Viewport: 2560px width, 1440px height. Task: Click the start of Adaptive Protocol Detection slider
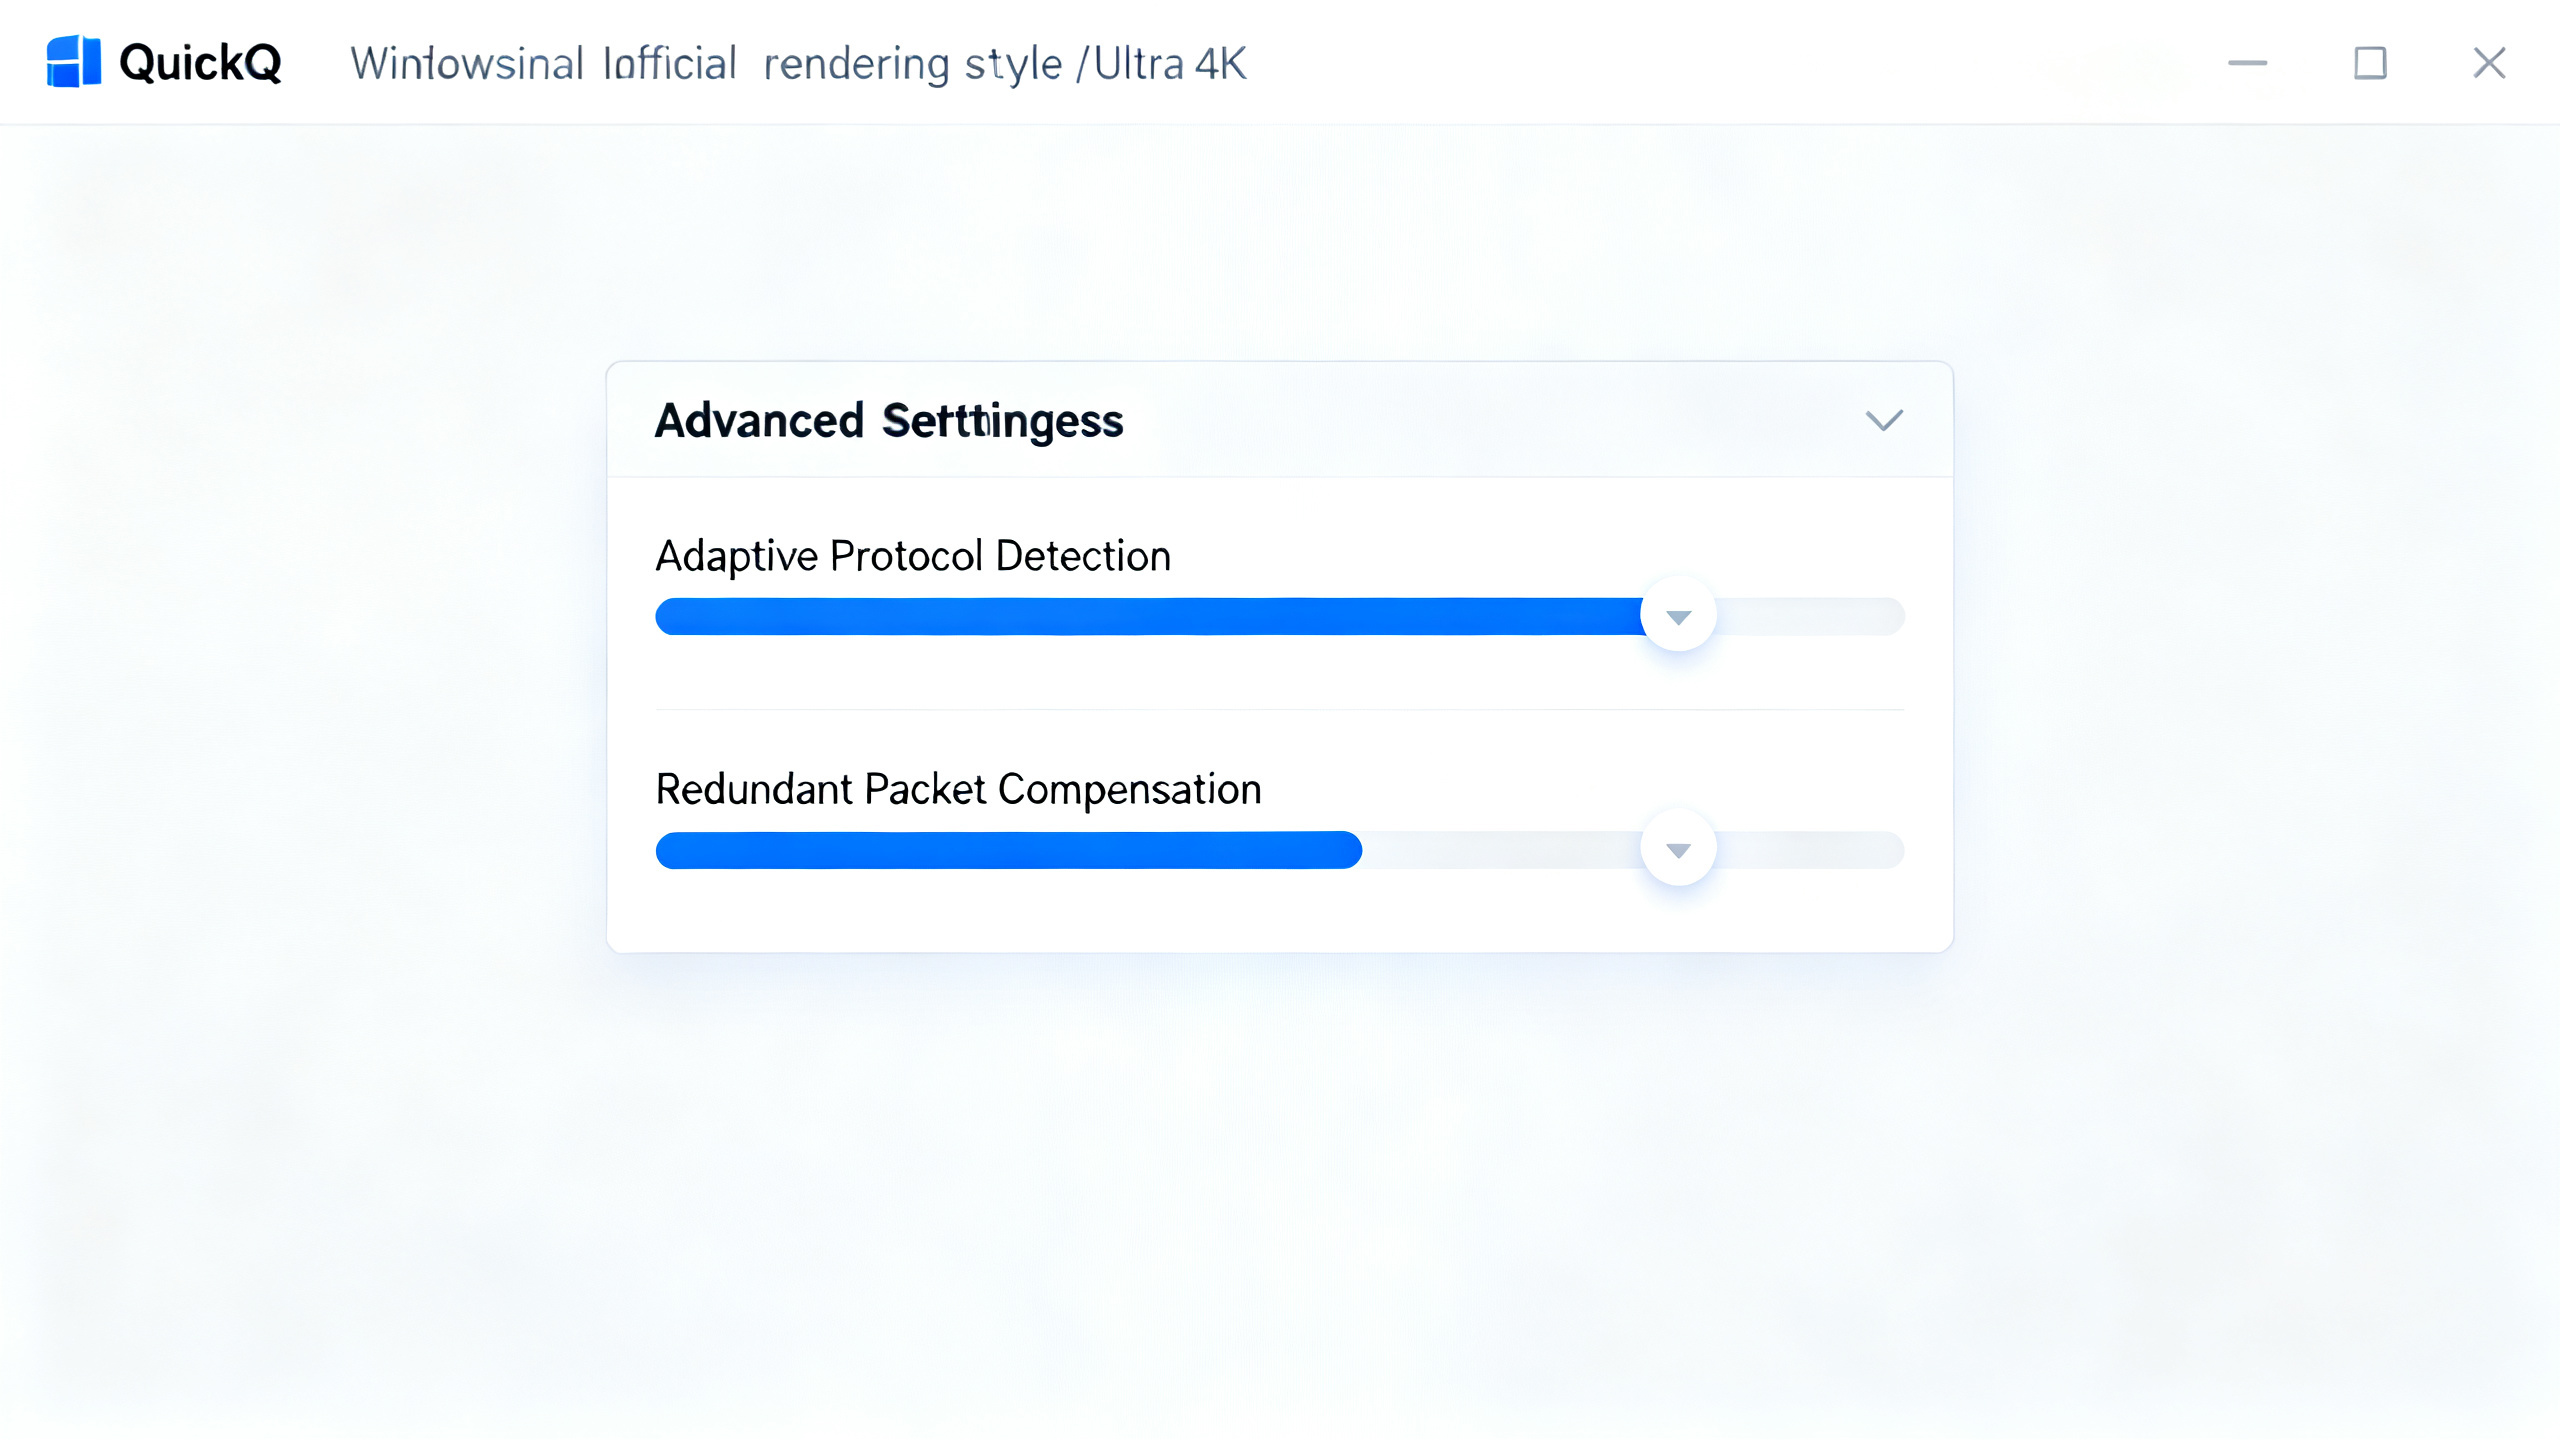click(x=675, y=616)
